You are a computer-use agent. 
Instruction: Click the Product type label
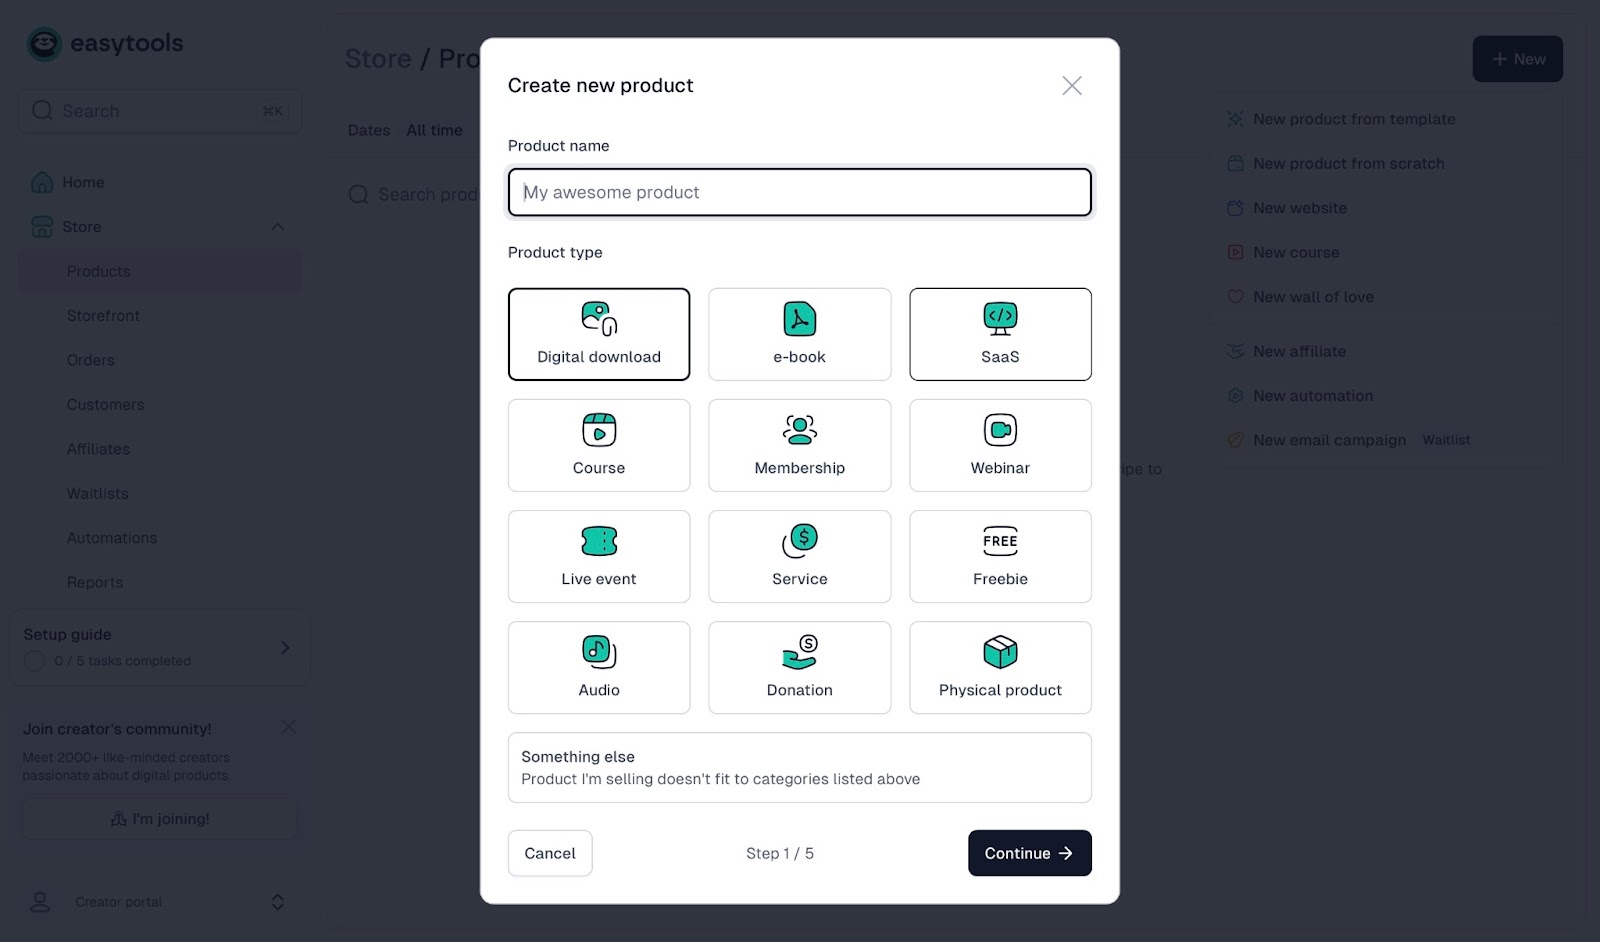point(555,252)
